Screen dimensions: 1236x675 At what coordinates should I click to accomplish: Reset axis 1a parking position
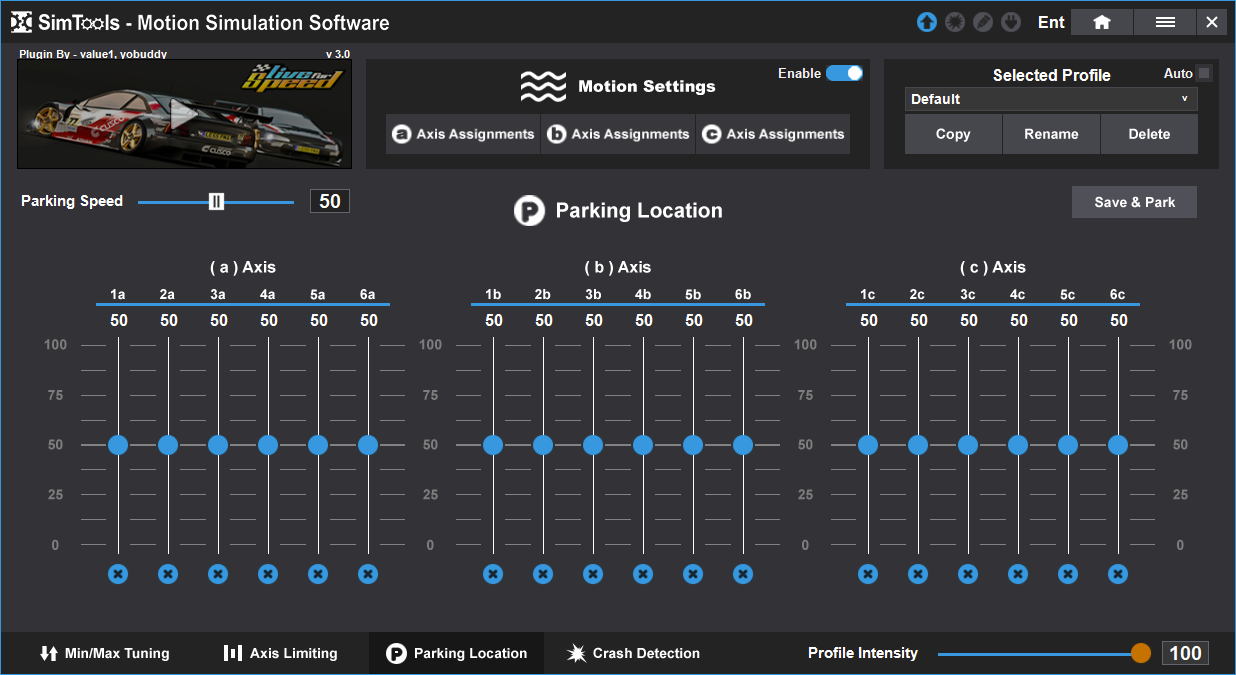click(x=118, y=574)
